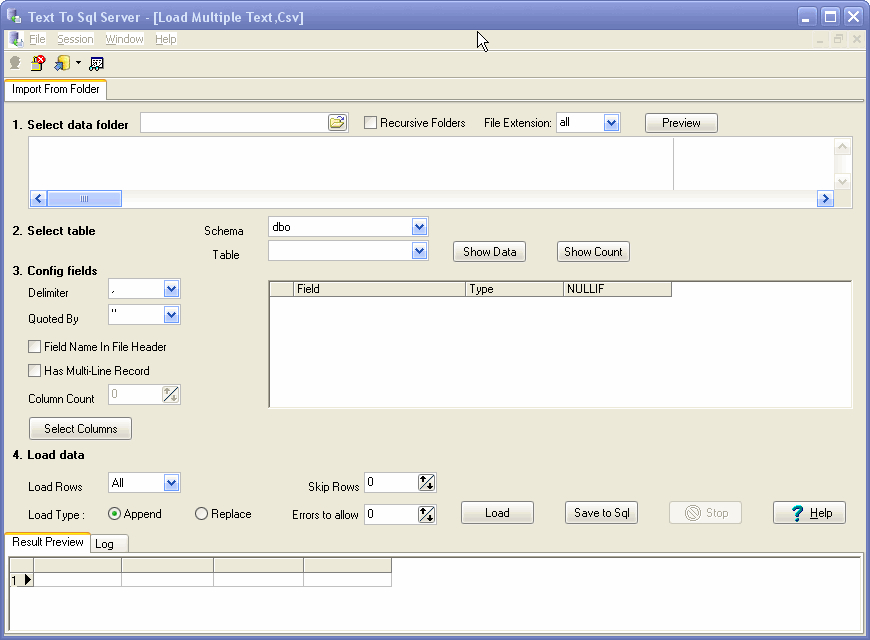Viewport: 870px width, 640px height.
Task: Click the import wizard toolbar icon
Action: click(62, 63)
